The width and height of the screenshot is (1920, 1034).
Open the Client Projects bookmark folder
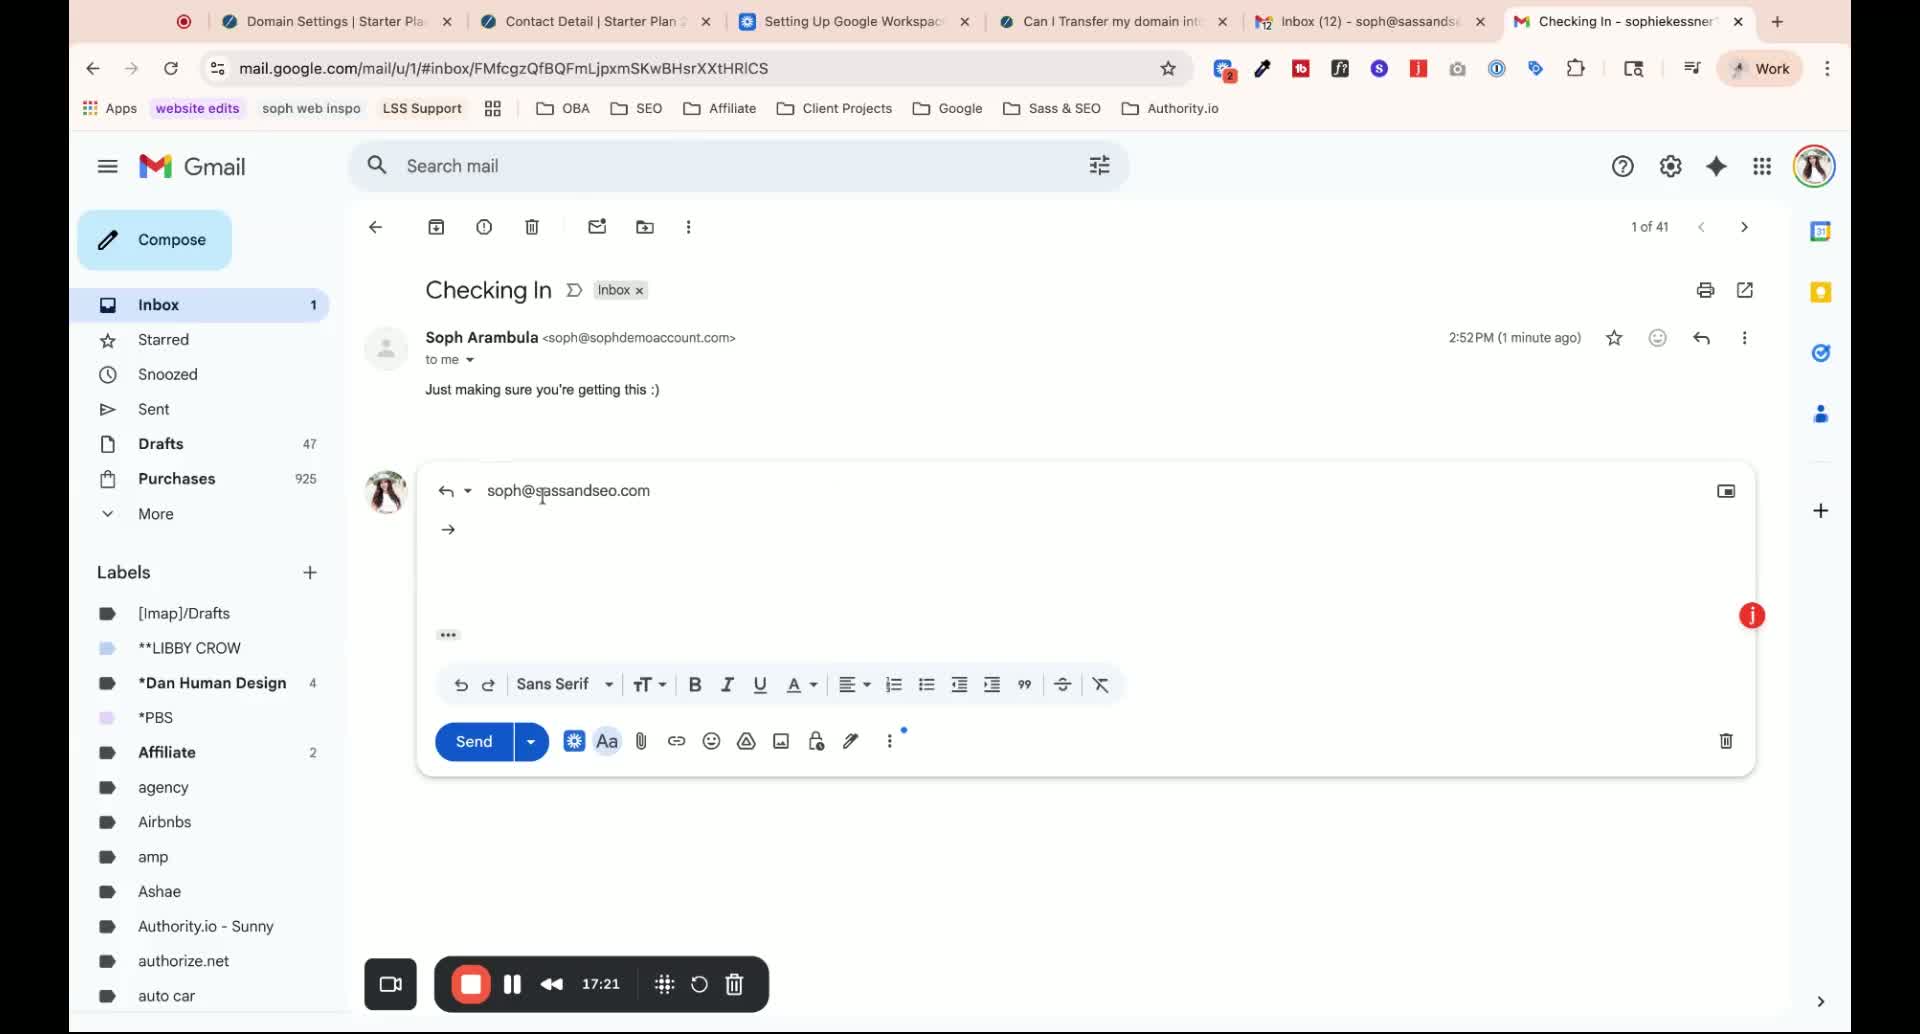[x=834, y=108]
